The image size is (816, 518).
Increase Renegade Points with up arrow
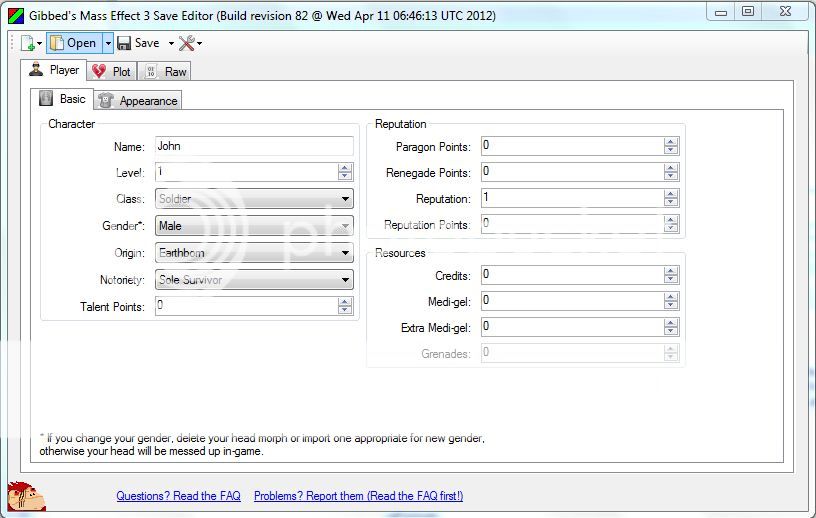[671, 168]
